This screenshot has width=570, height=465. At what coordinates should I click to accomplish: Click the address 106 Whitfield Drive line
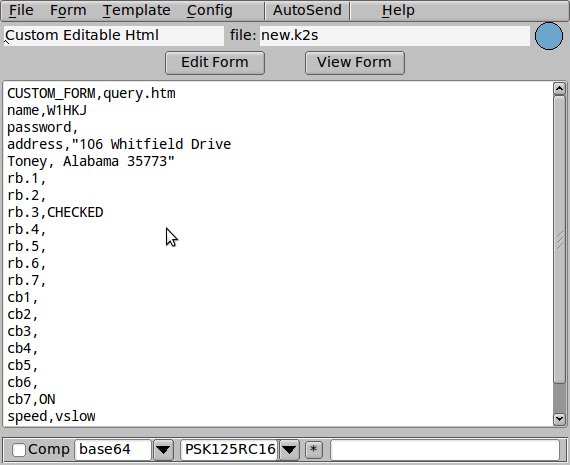[119, 145]
